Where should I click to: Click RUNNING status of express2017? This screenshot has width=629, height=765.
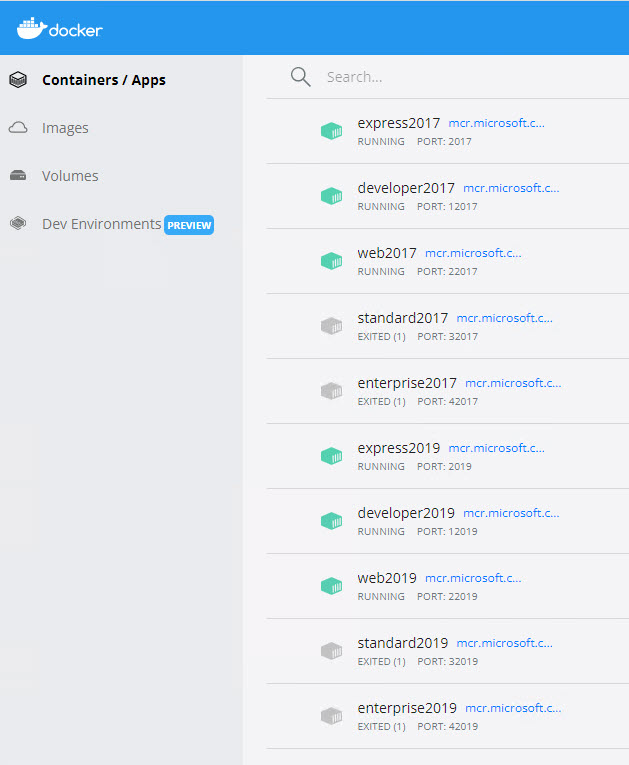click(381, 141)
